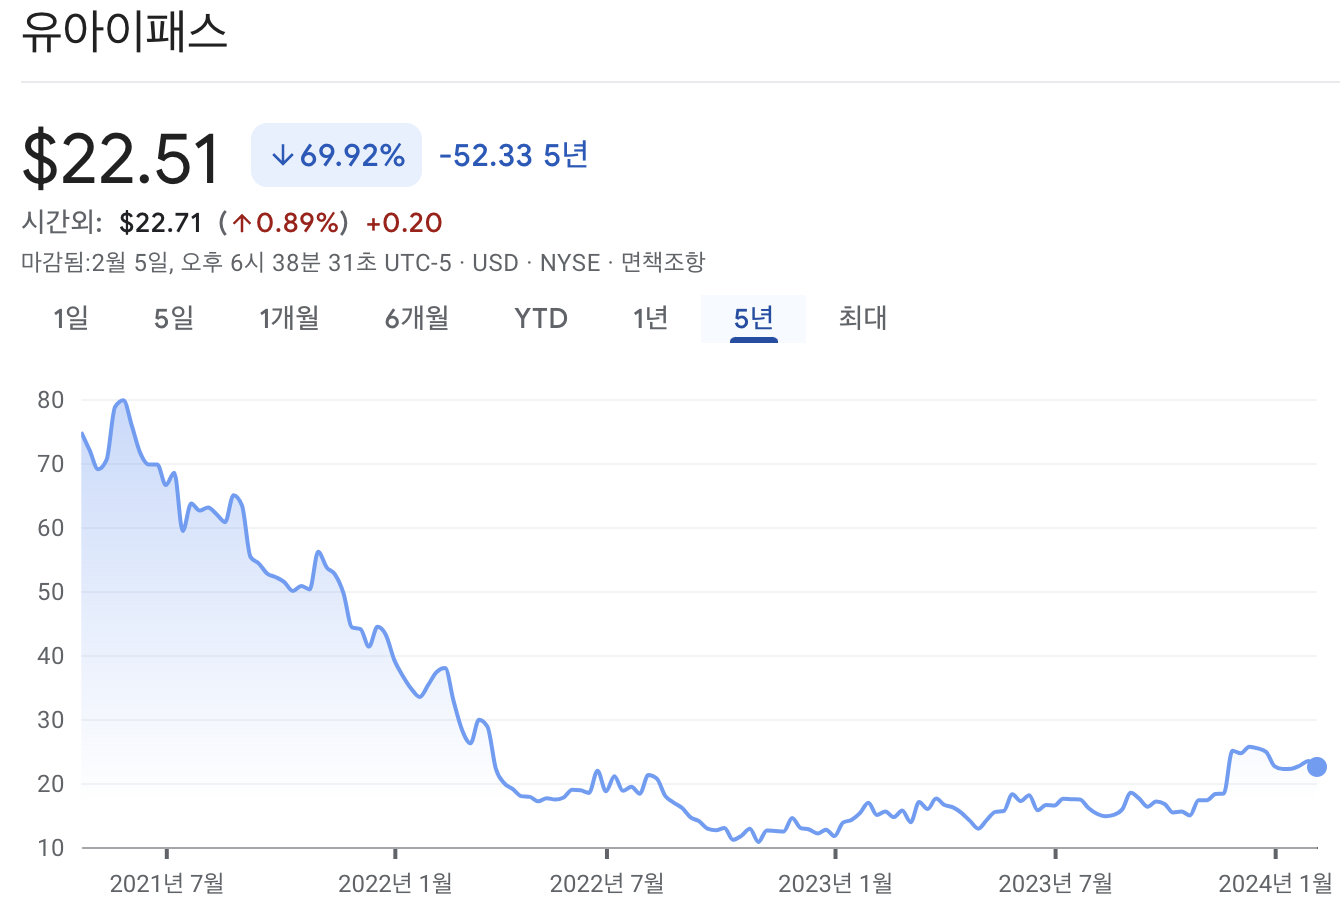
Task: Select the 1년 chart range
Action: tap(650, 317)
